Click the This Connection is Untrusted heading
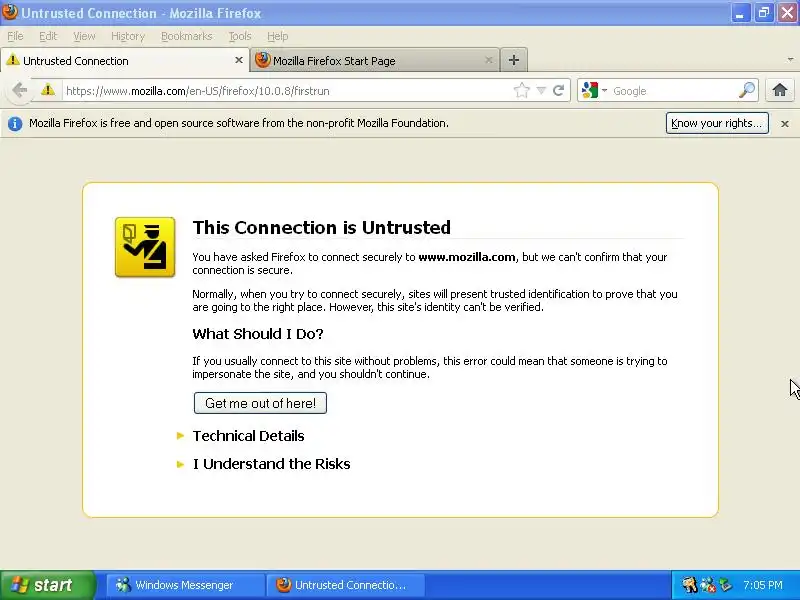The image size is (800, 600). point(321,228)
